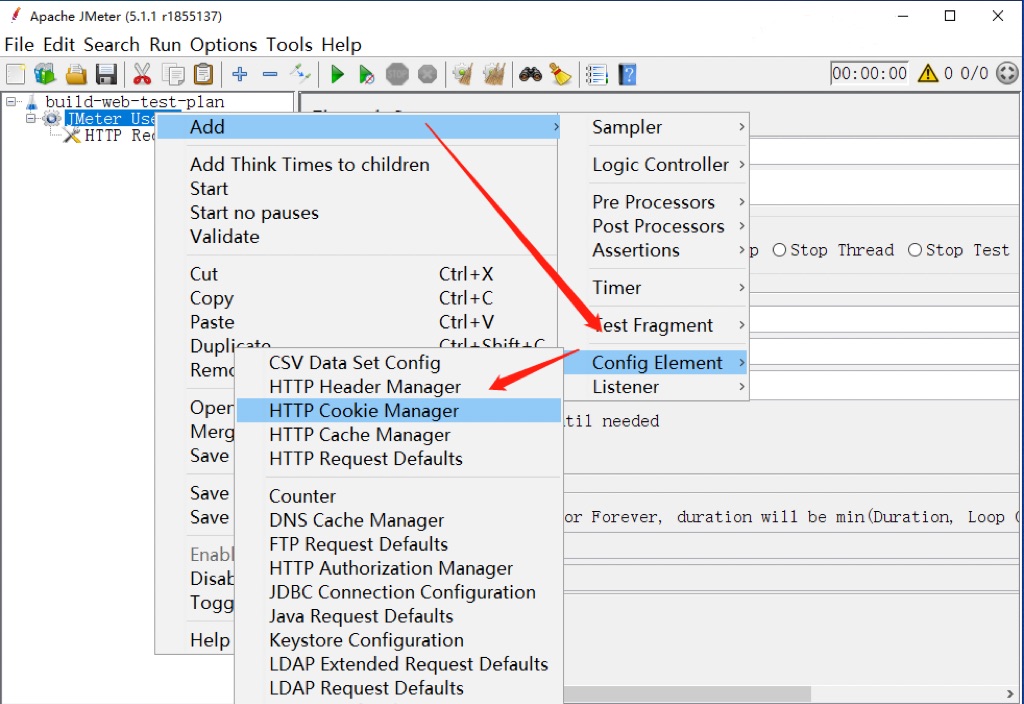The height and width of the screenshot is (704, 1024).
Task: Click the New test plan toolbar icon
Action: pyautogui.click(x=16, y=74)
